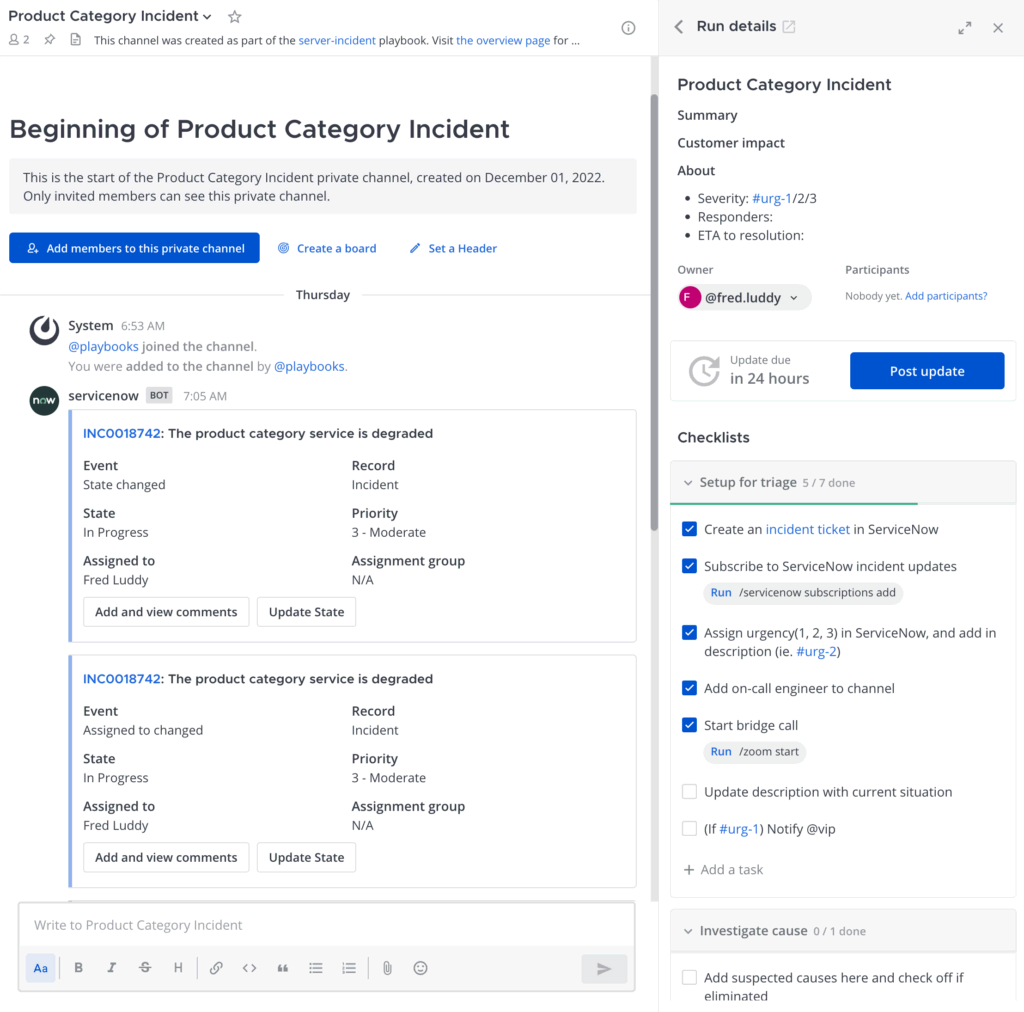Check Notify @vip task

689,829
